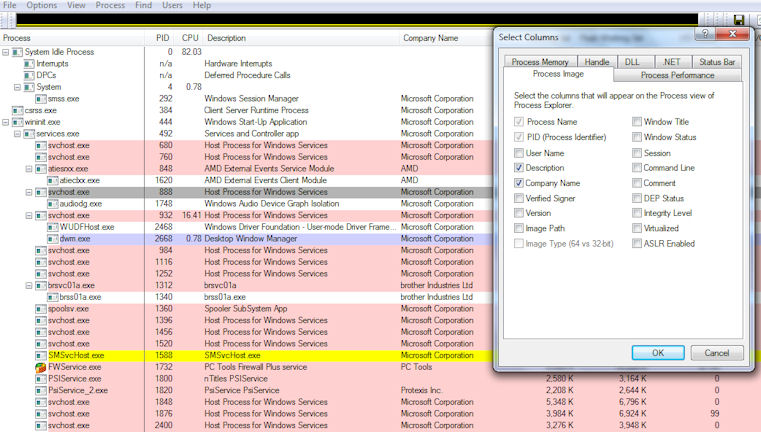Collapse svchost.exe PID 932 node
761x432 pixels.
click(29, 215)
